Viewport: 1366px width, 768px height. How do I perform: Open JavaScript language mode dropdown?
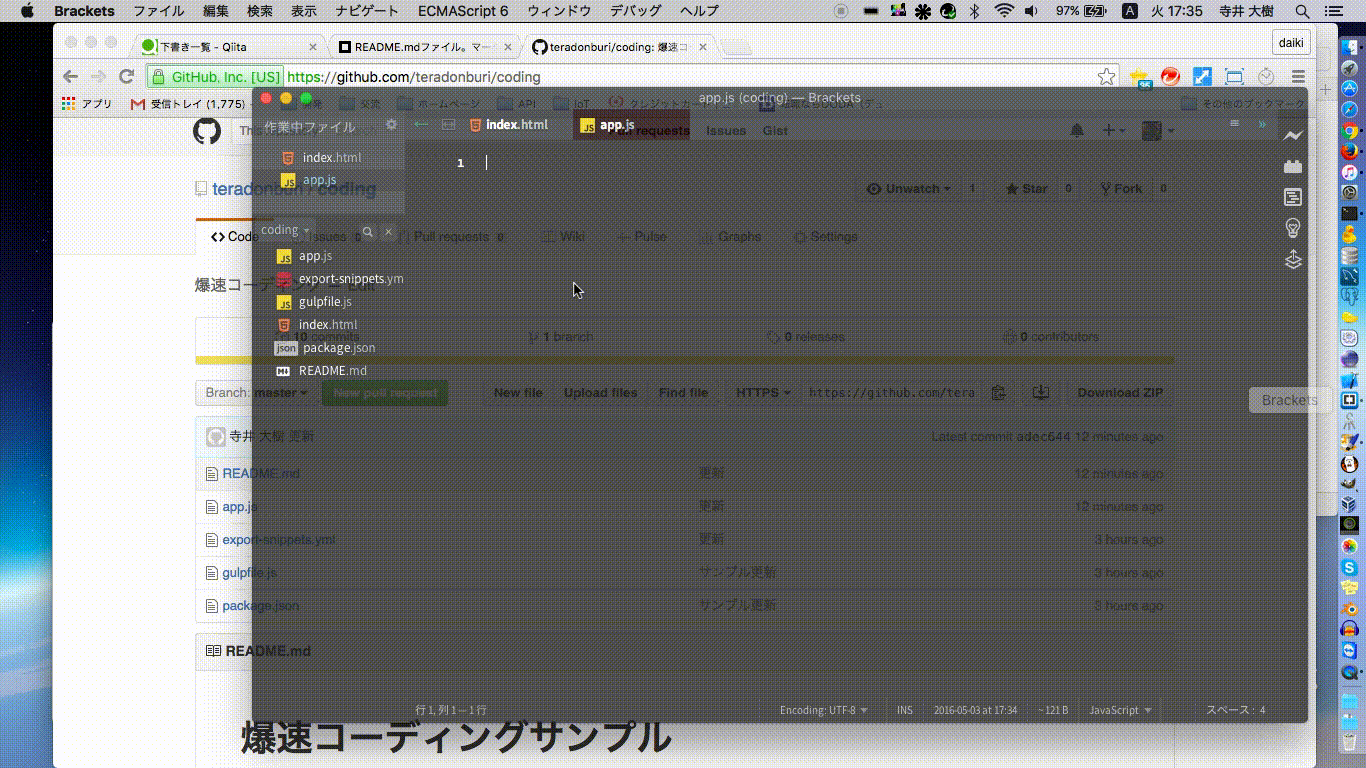pos(1120,710)
